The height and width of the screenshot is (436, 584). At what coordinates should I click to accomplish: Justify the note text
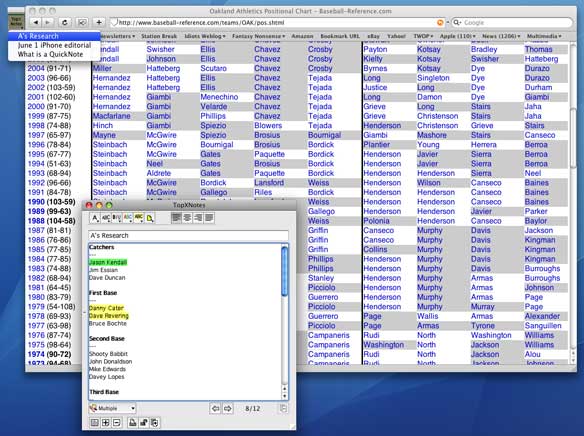pyautogui.click(x=209, y=218)
